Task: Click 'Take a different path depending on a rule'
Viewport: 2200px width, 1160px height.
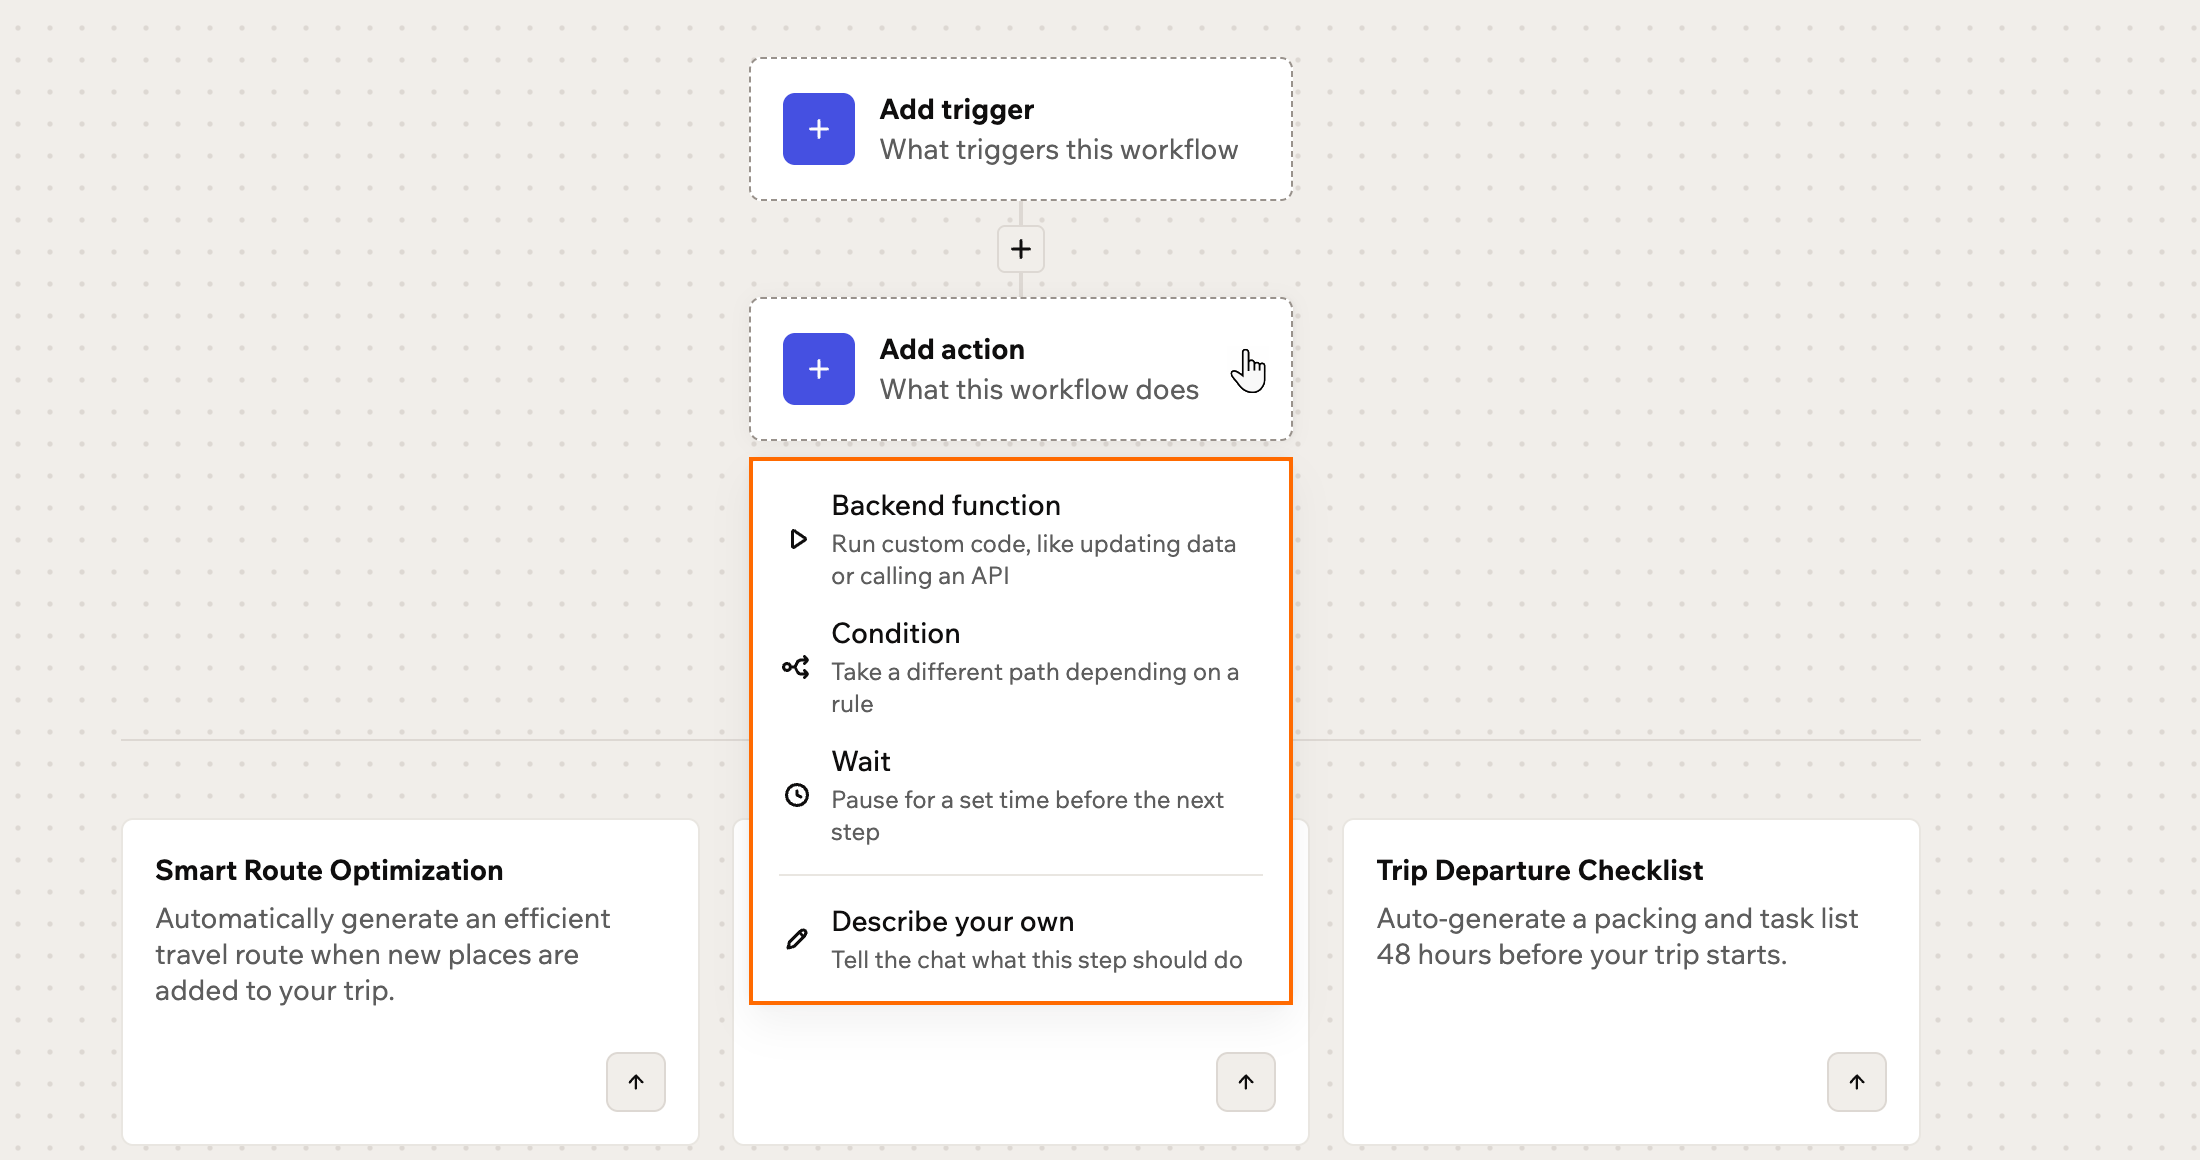Action: tap(1035, 688)
